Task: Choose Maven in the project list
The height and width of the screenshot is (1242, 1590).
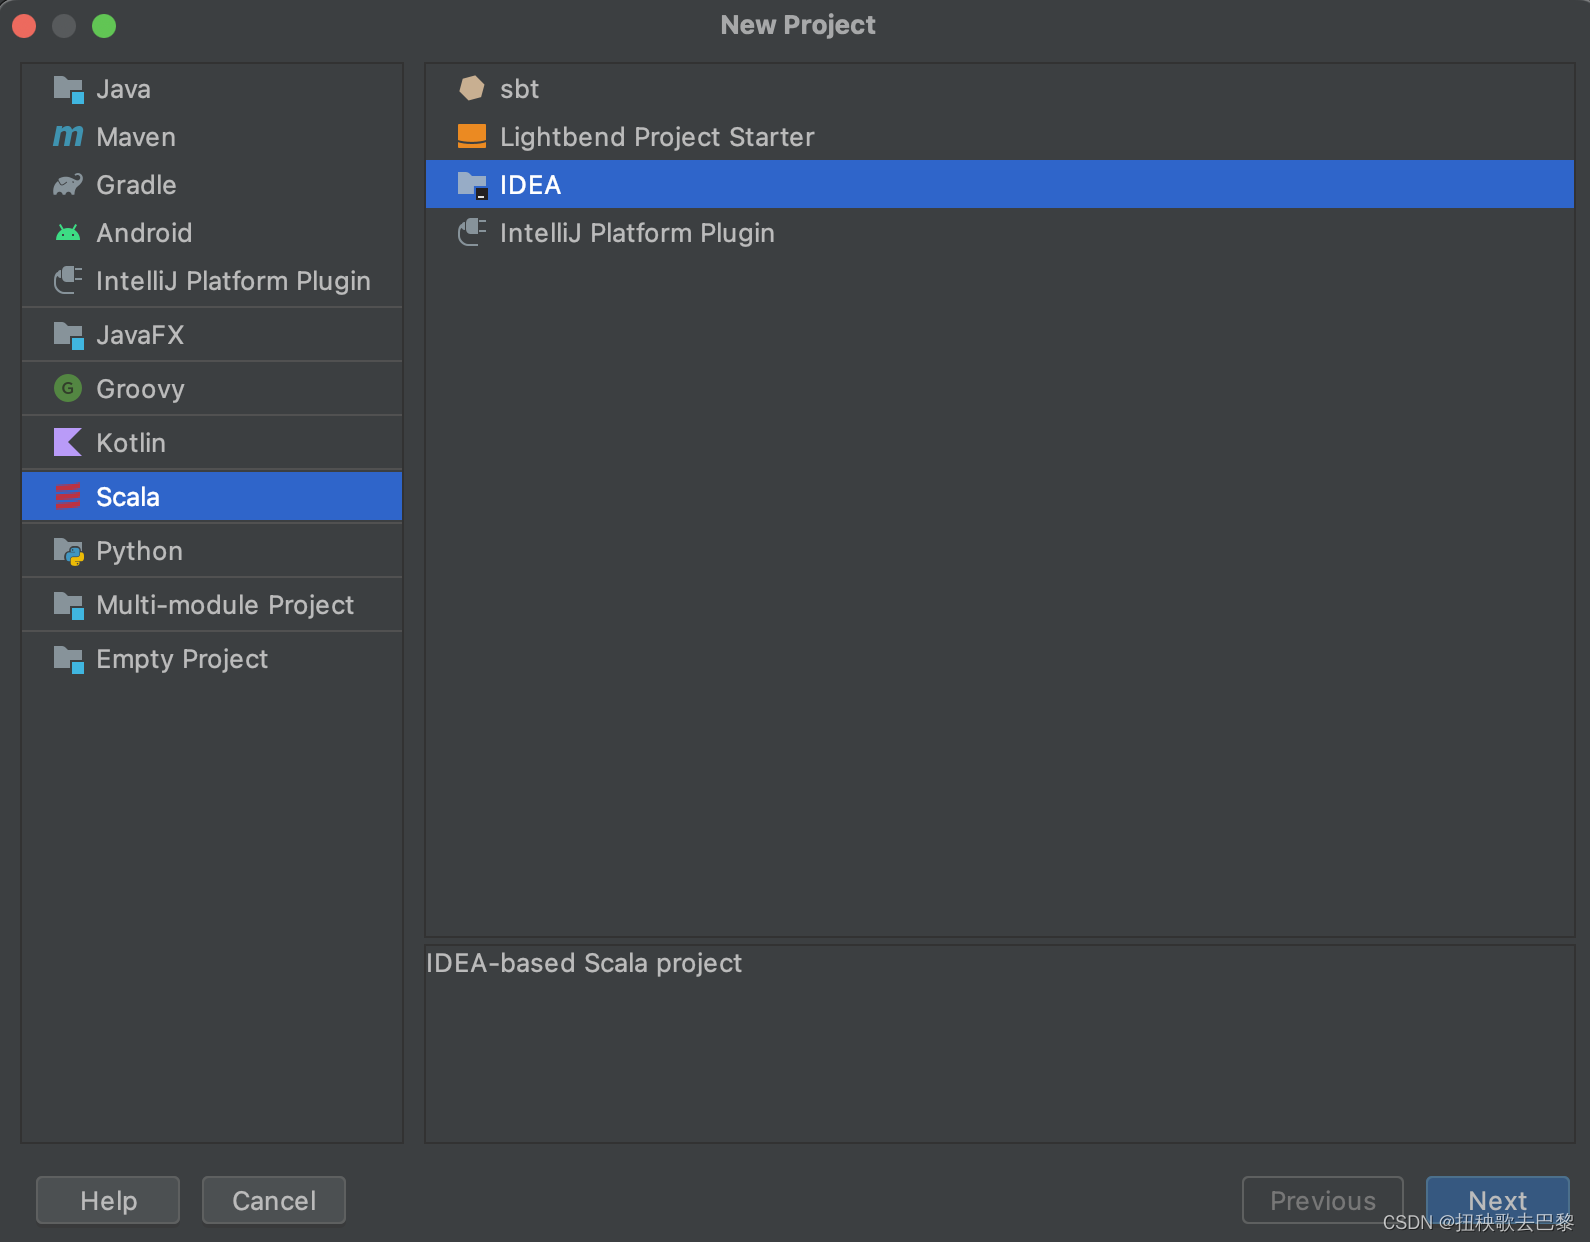Action: click(212, 137)
